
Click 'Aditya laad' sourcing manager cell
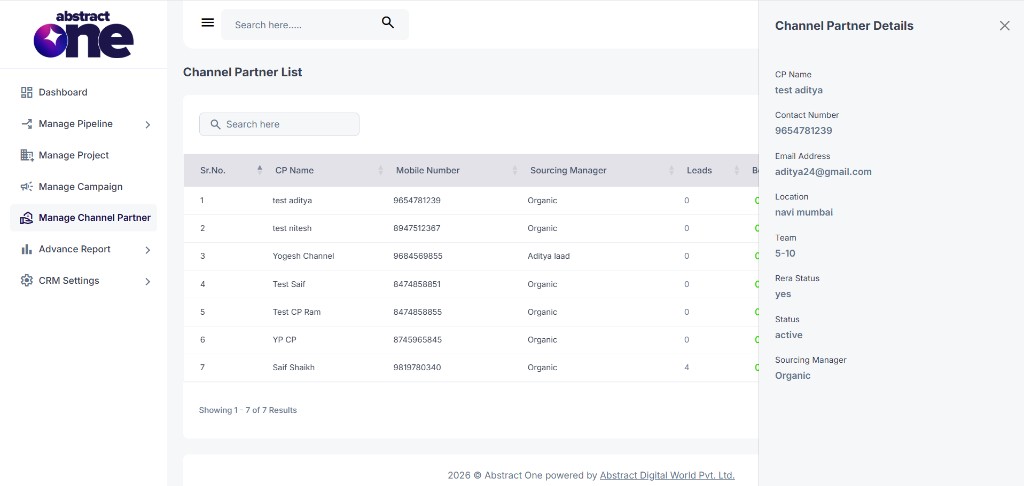tap(549, 256)
